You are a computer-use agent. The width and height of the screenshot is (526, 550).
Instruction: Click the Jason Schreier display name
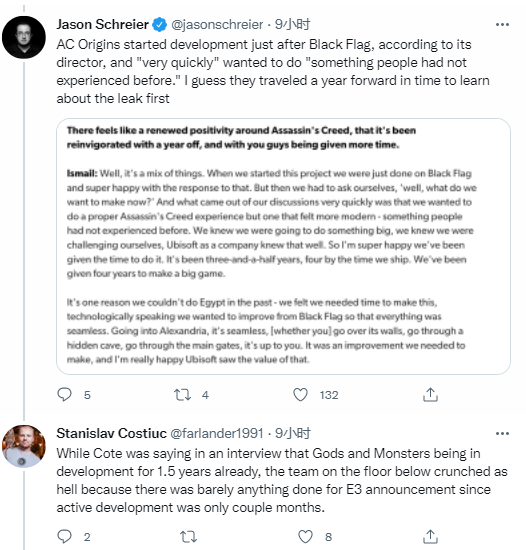tap(103, 25)
